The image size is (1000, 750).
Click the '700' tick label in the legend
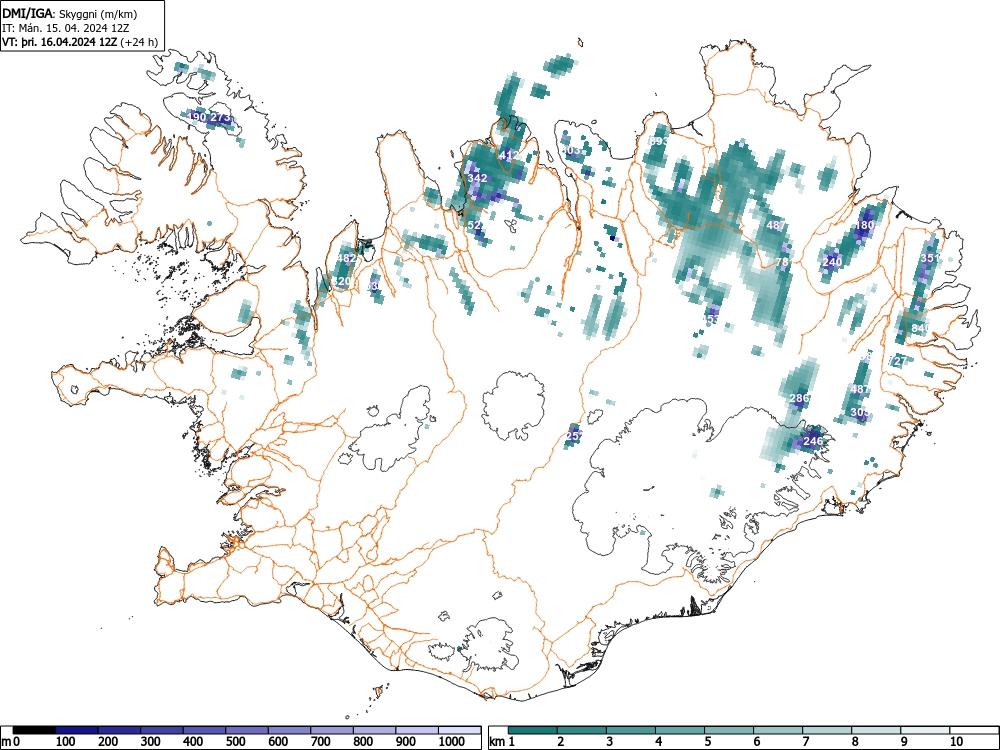tap(320, 741)
